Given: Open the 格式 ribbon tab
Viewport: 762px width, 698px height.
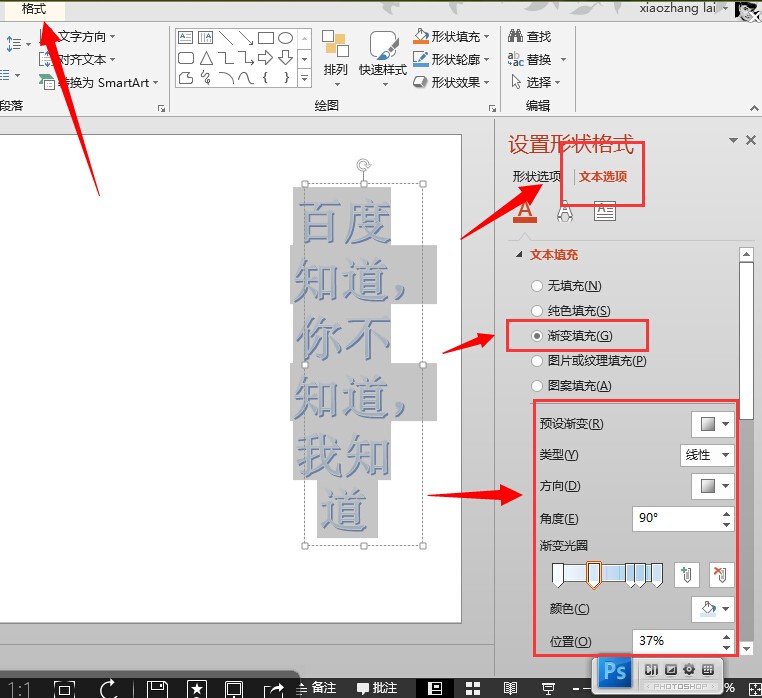Looking at the screenshot, I should 34,9.
